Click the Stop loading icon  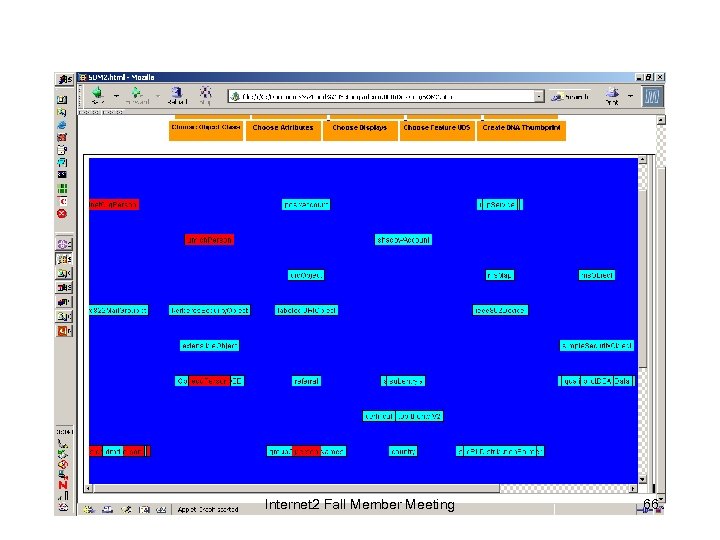(205, 95)
